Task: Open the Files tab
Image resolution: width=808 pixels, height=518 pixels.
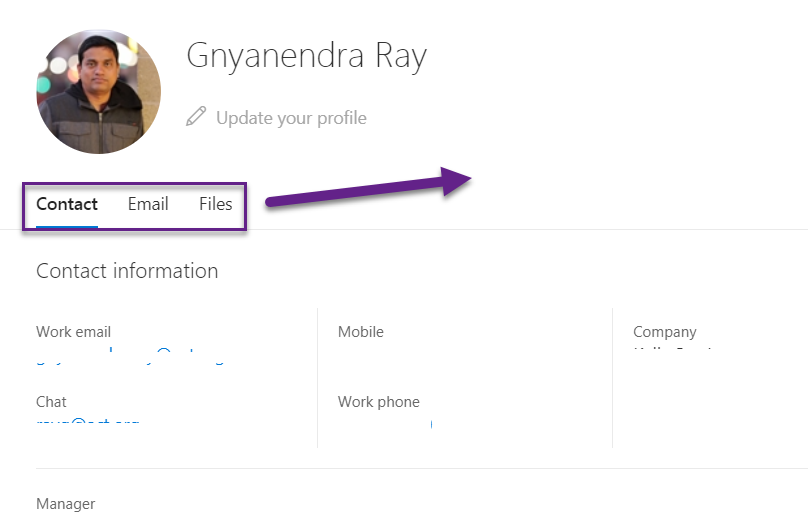Action: (215, 204)
